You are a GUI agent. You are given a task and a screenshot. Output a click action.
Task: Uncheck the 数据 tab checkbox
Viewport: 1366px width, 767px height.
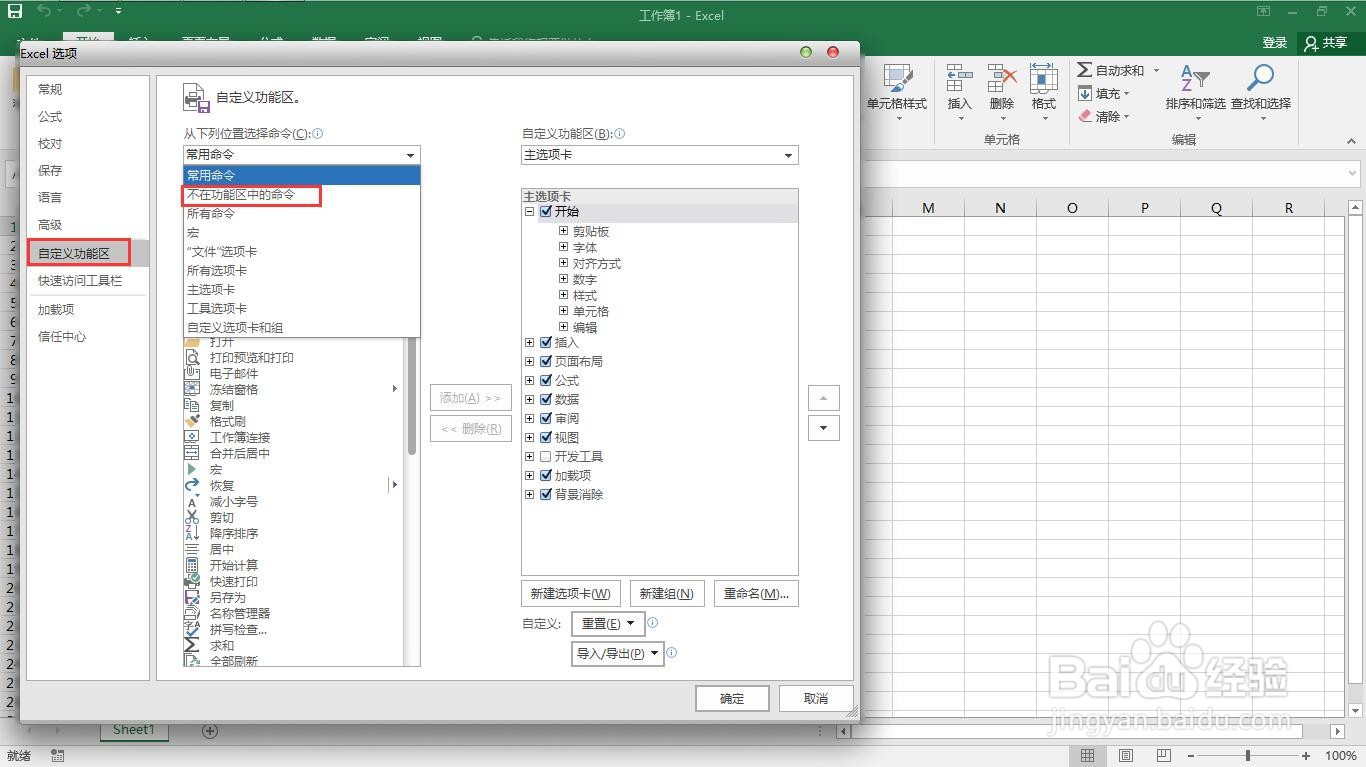[545, 399]
